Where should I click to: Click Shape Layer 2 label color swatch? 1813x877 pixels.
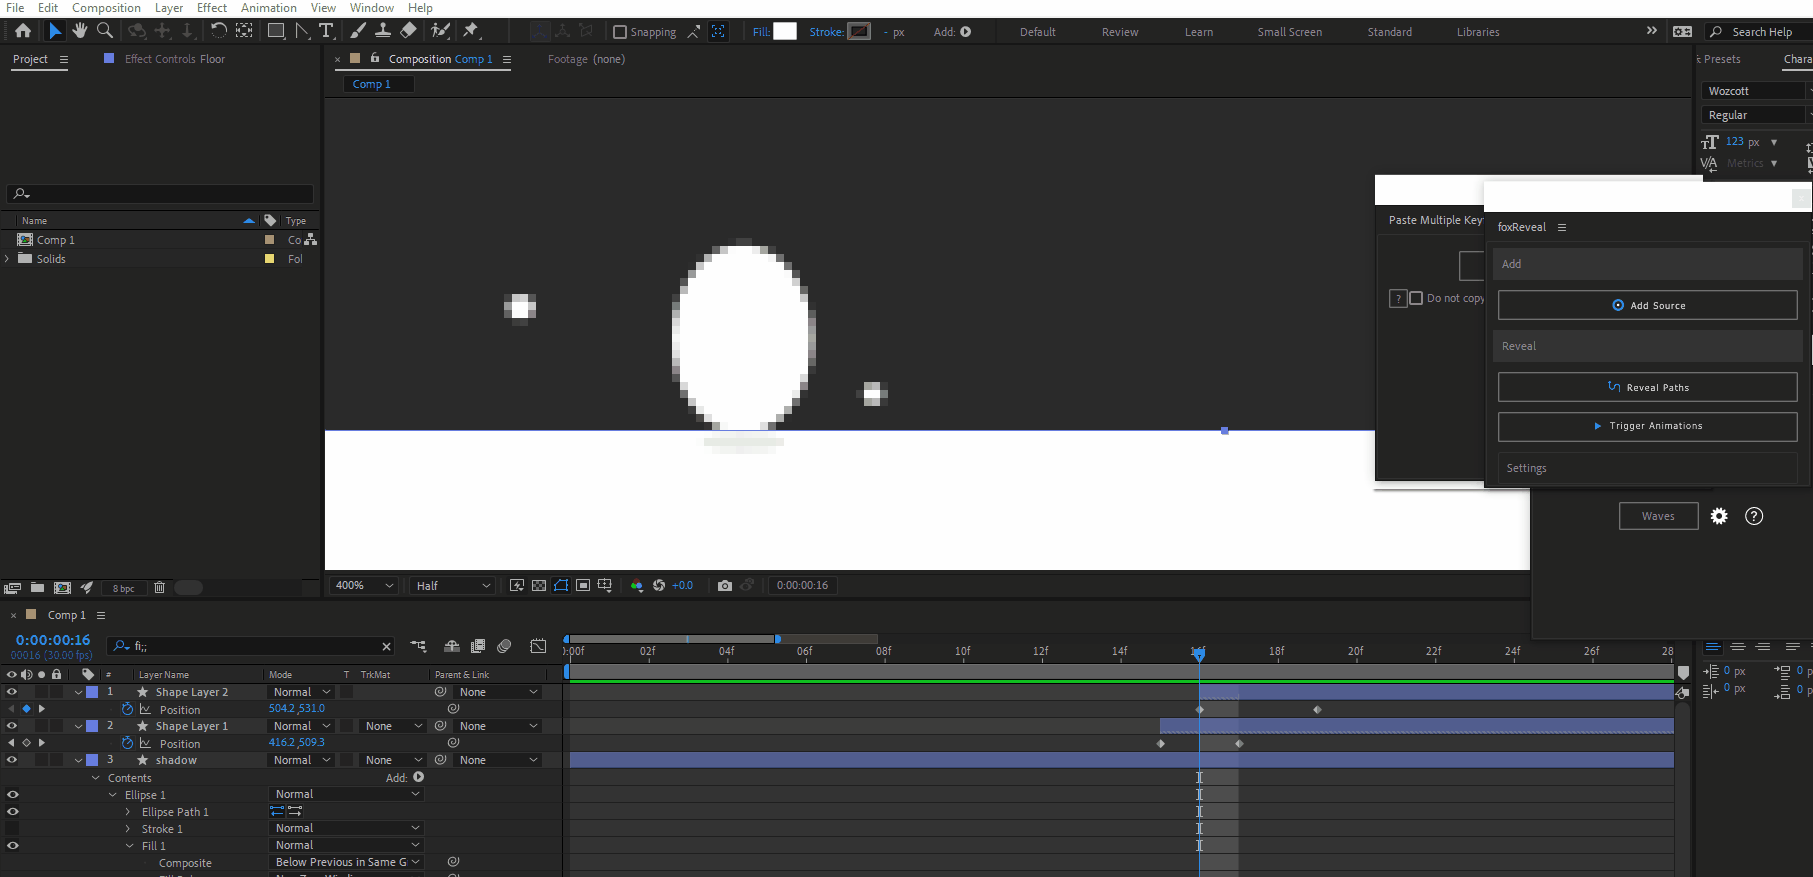coord(92,692)
